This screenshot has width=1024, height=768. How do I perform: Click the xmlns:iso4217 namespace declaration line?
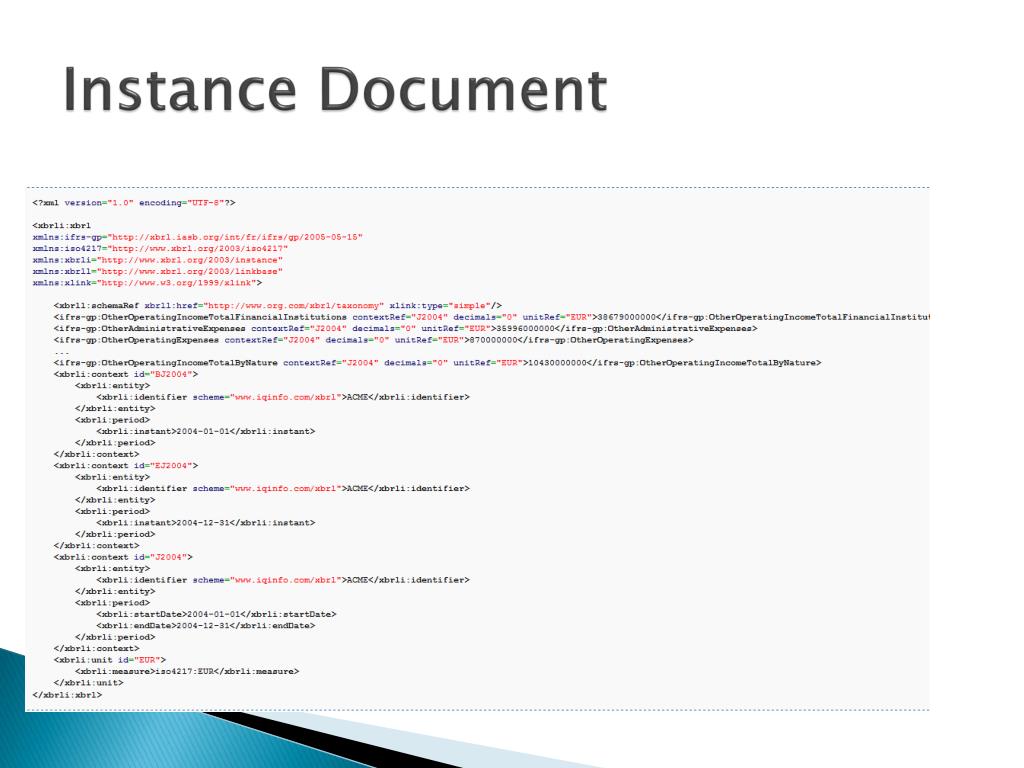click(x=160, y=248)
